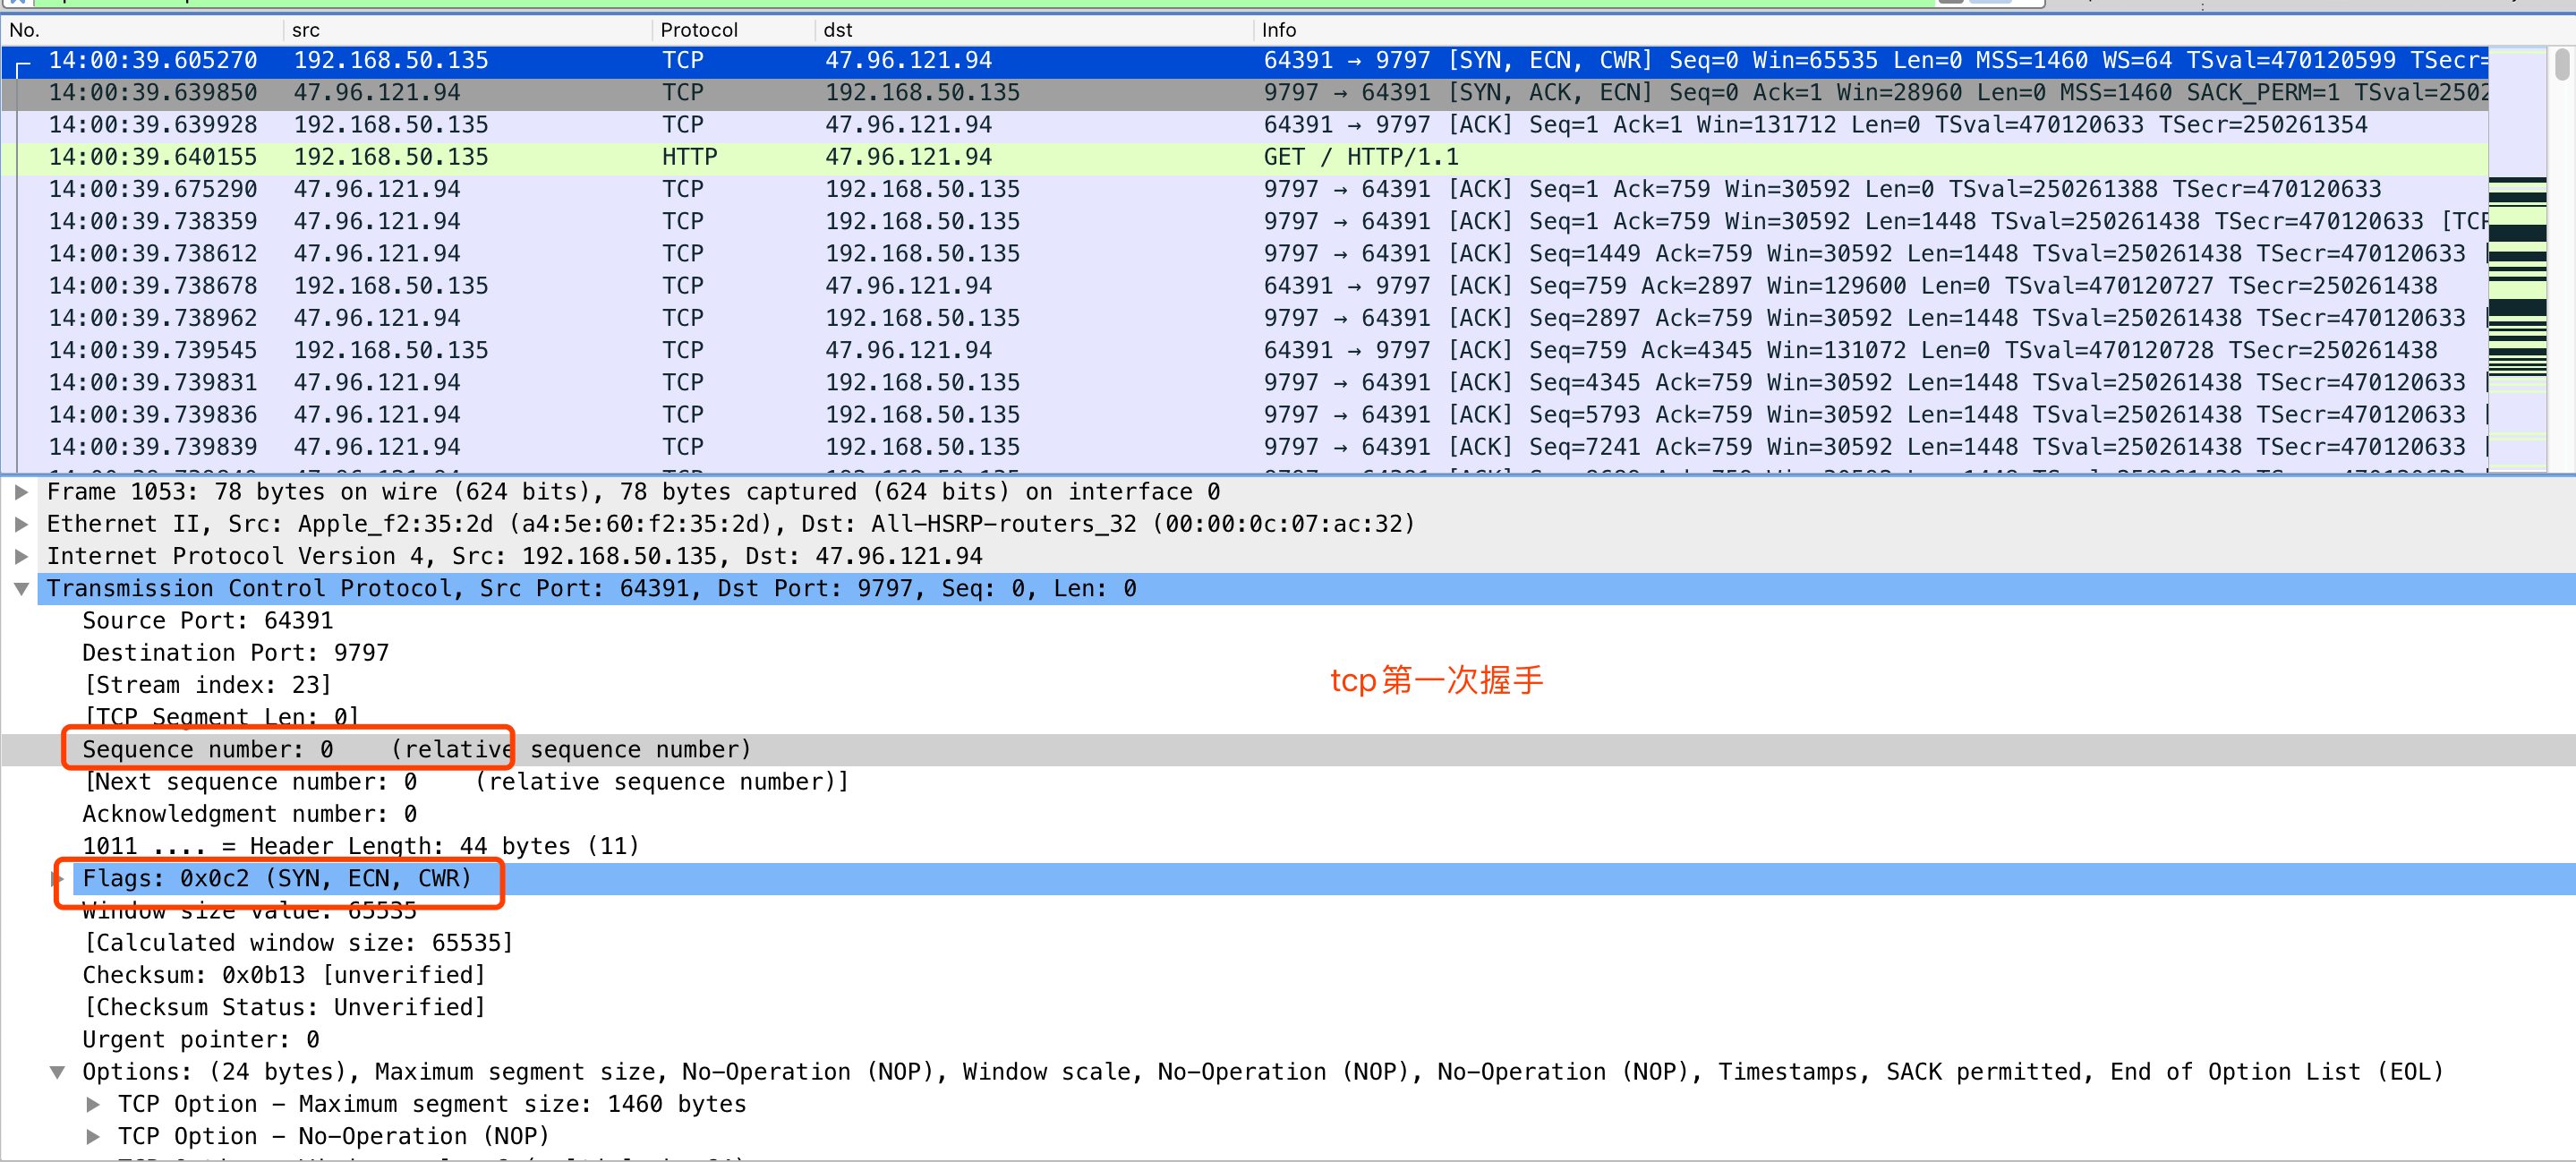Select the Next sequence number line
Viewport: 2576px width, 1162px height.
pos(466,782)
